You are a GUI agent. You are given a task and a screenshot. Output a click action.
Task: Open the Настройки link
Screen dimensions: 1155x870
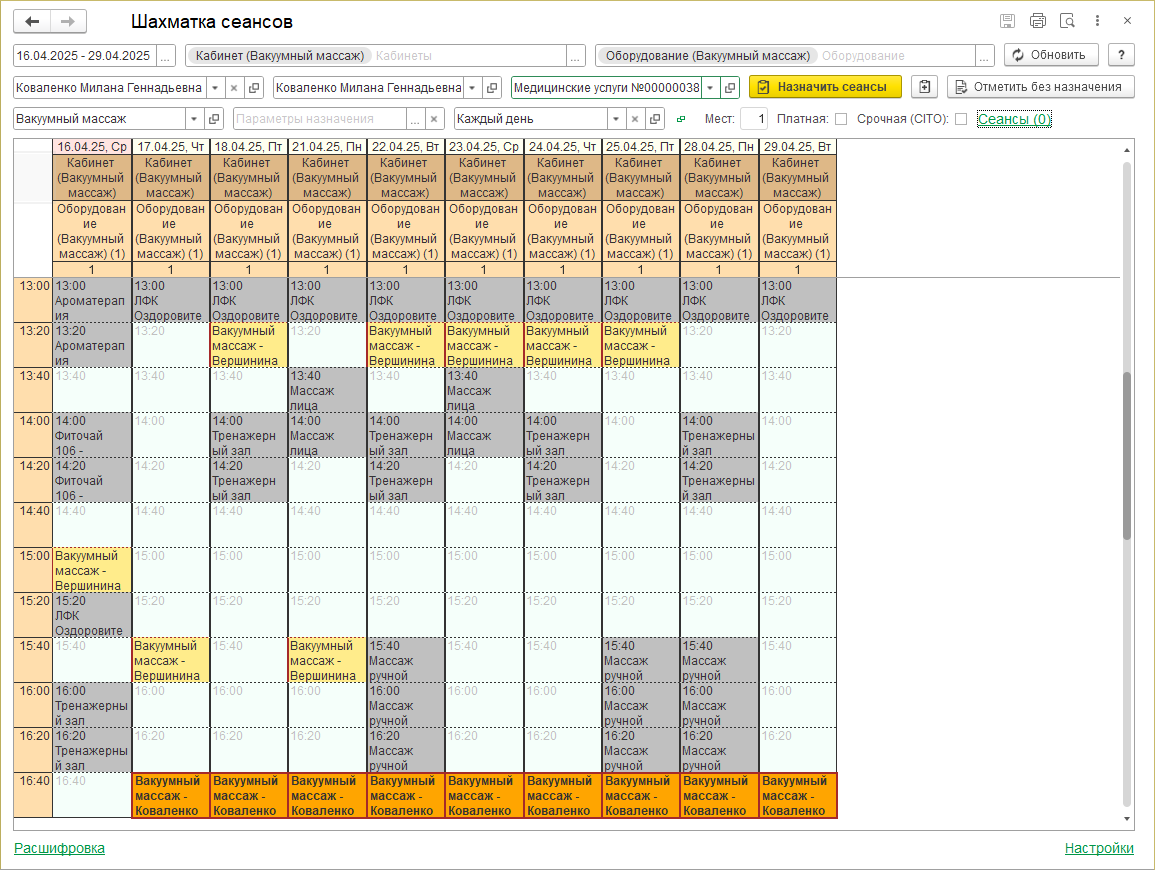coord(1099,848)
